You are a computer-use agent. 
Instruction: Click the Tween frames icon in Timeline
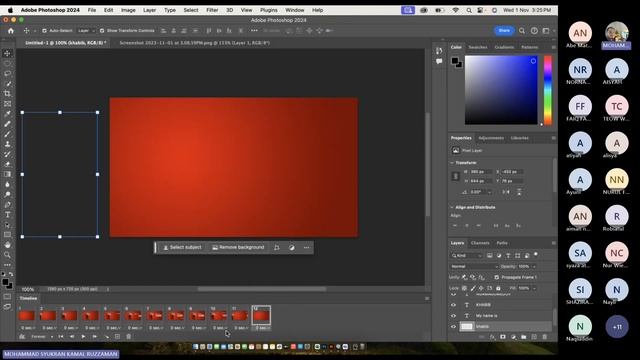[x=107, y=337]
